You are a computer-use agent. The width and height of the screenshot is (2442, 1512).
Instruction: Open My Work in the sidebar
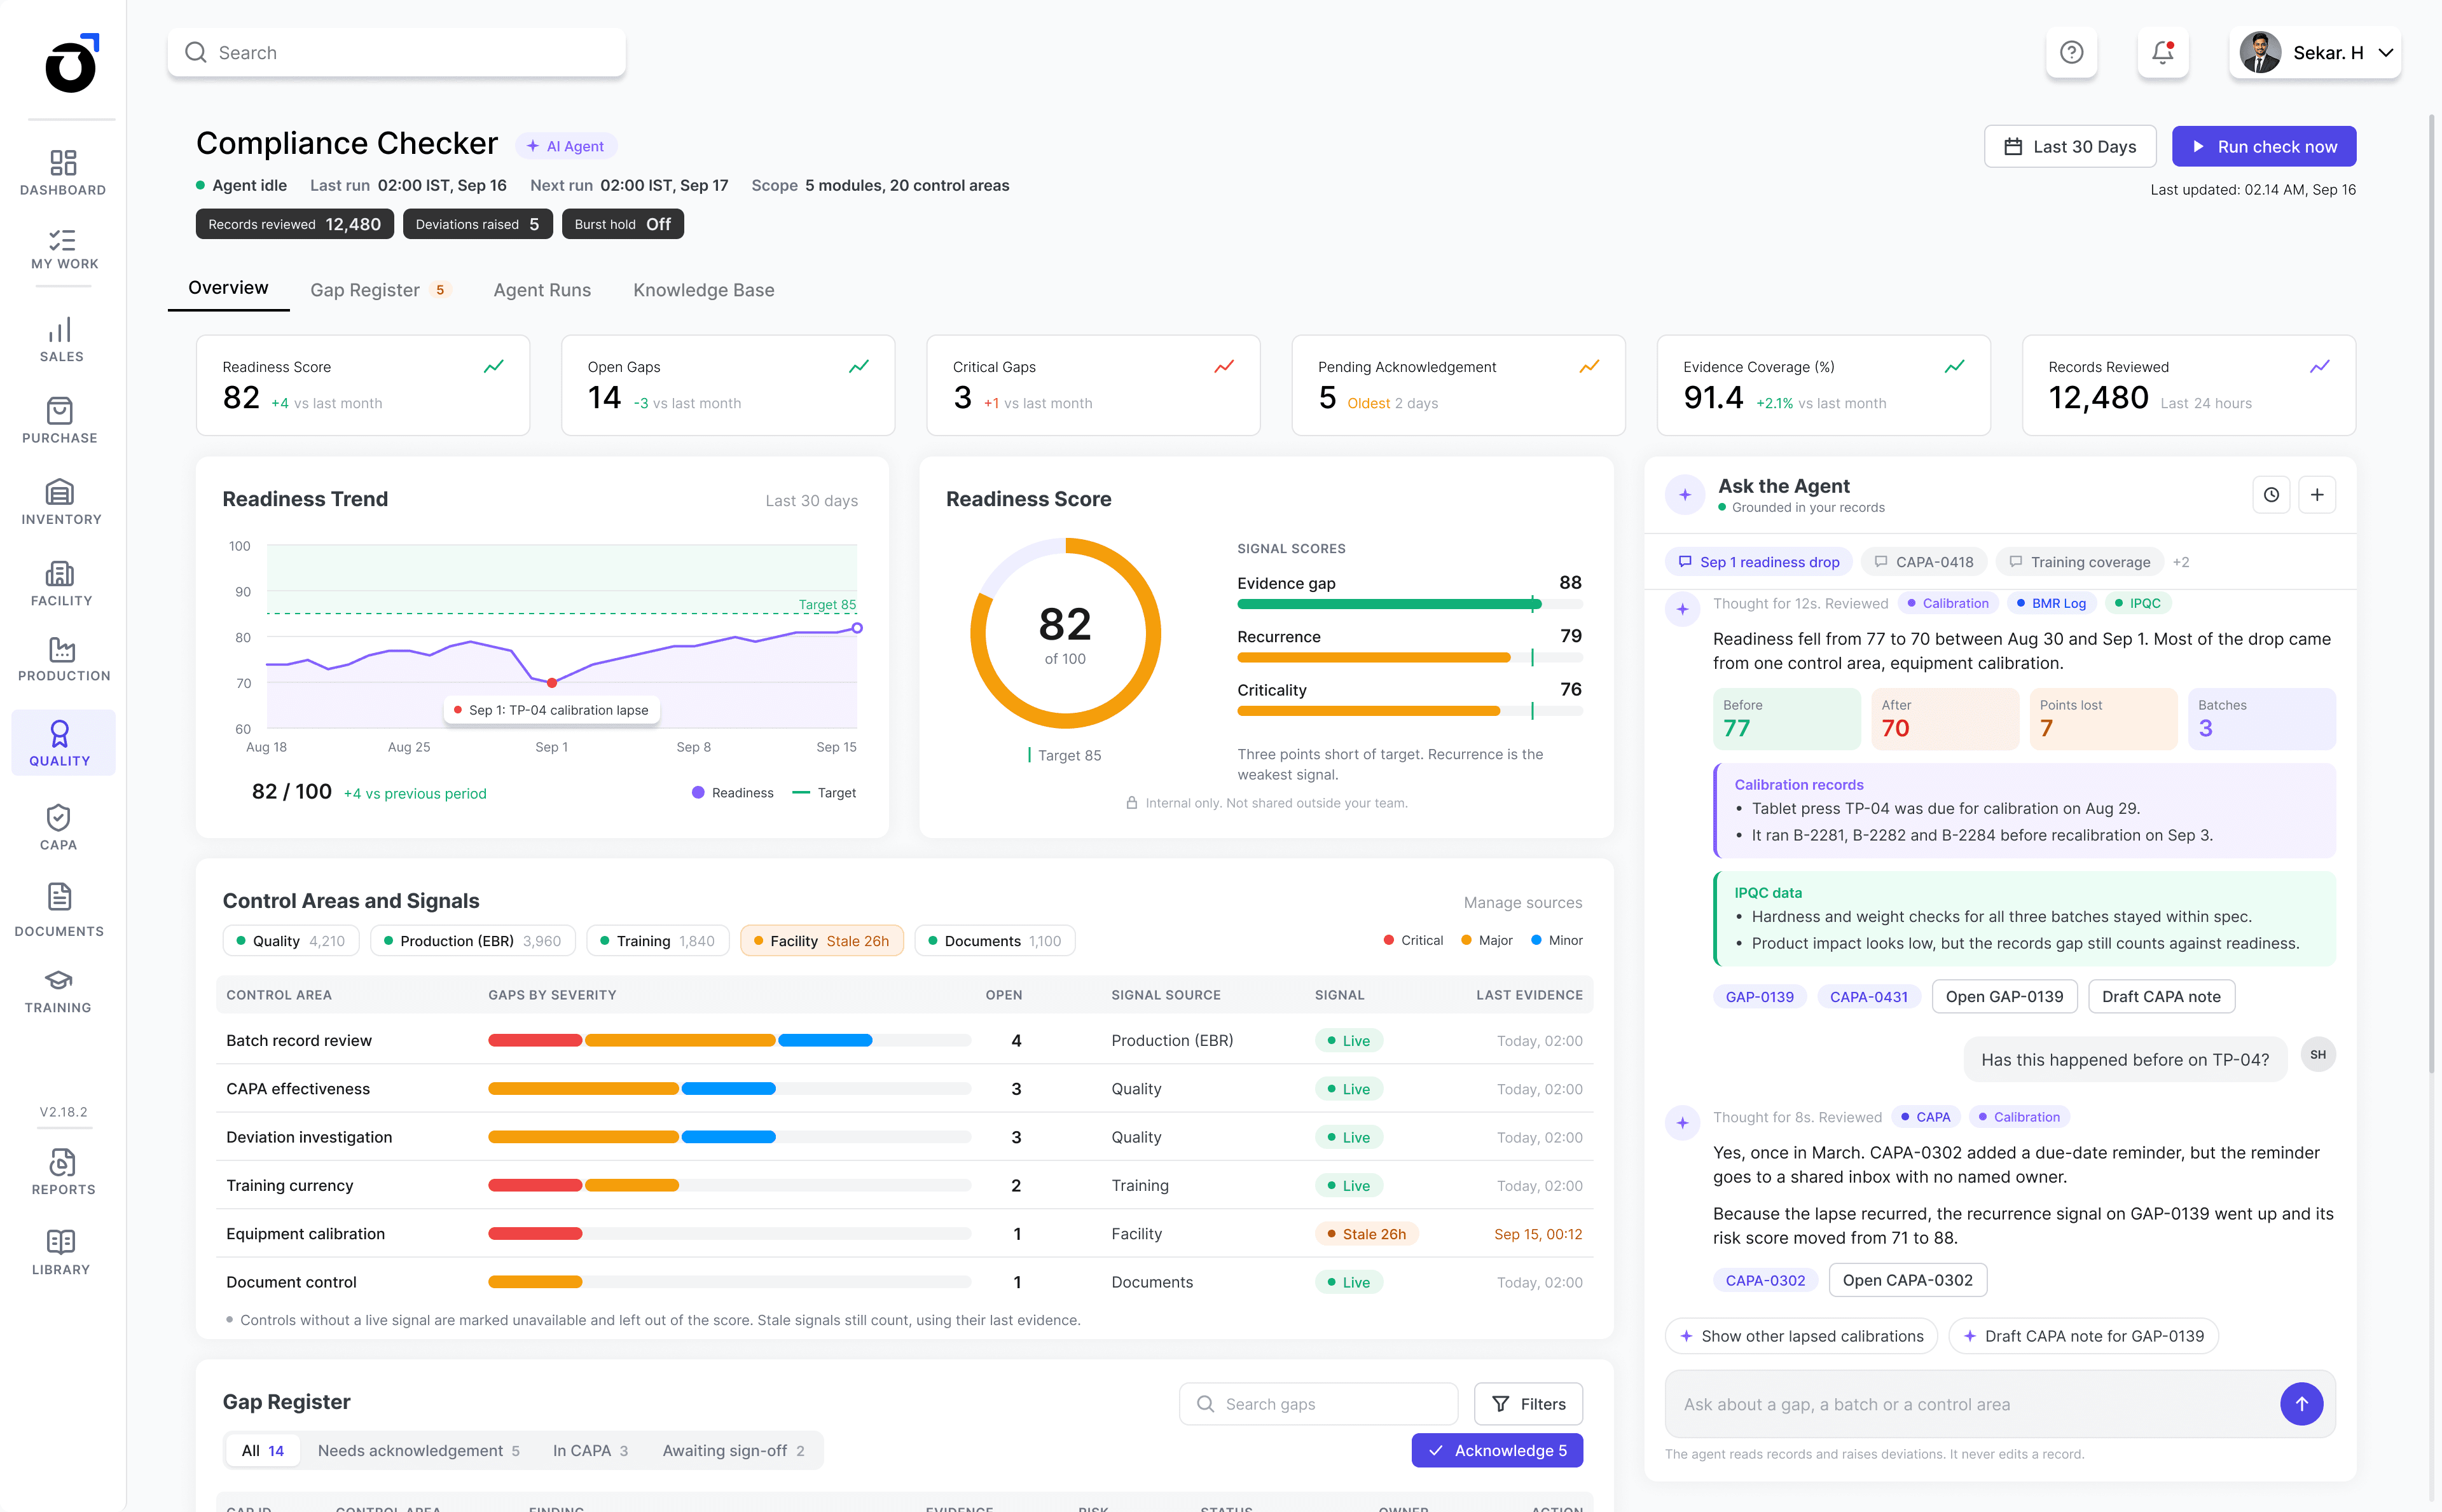coord(63,249)
